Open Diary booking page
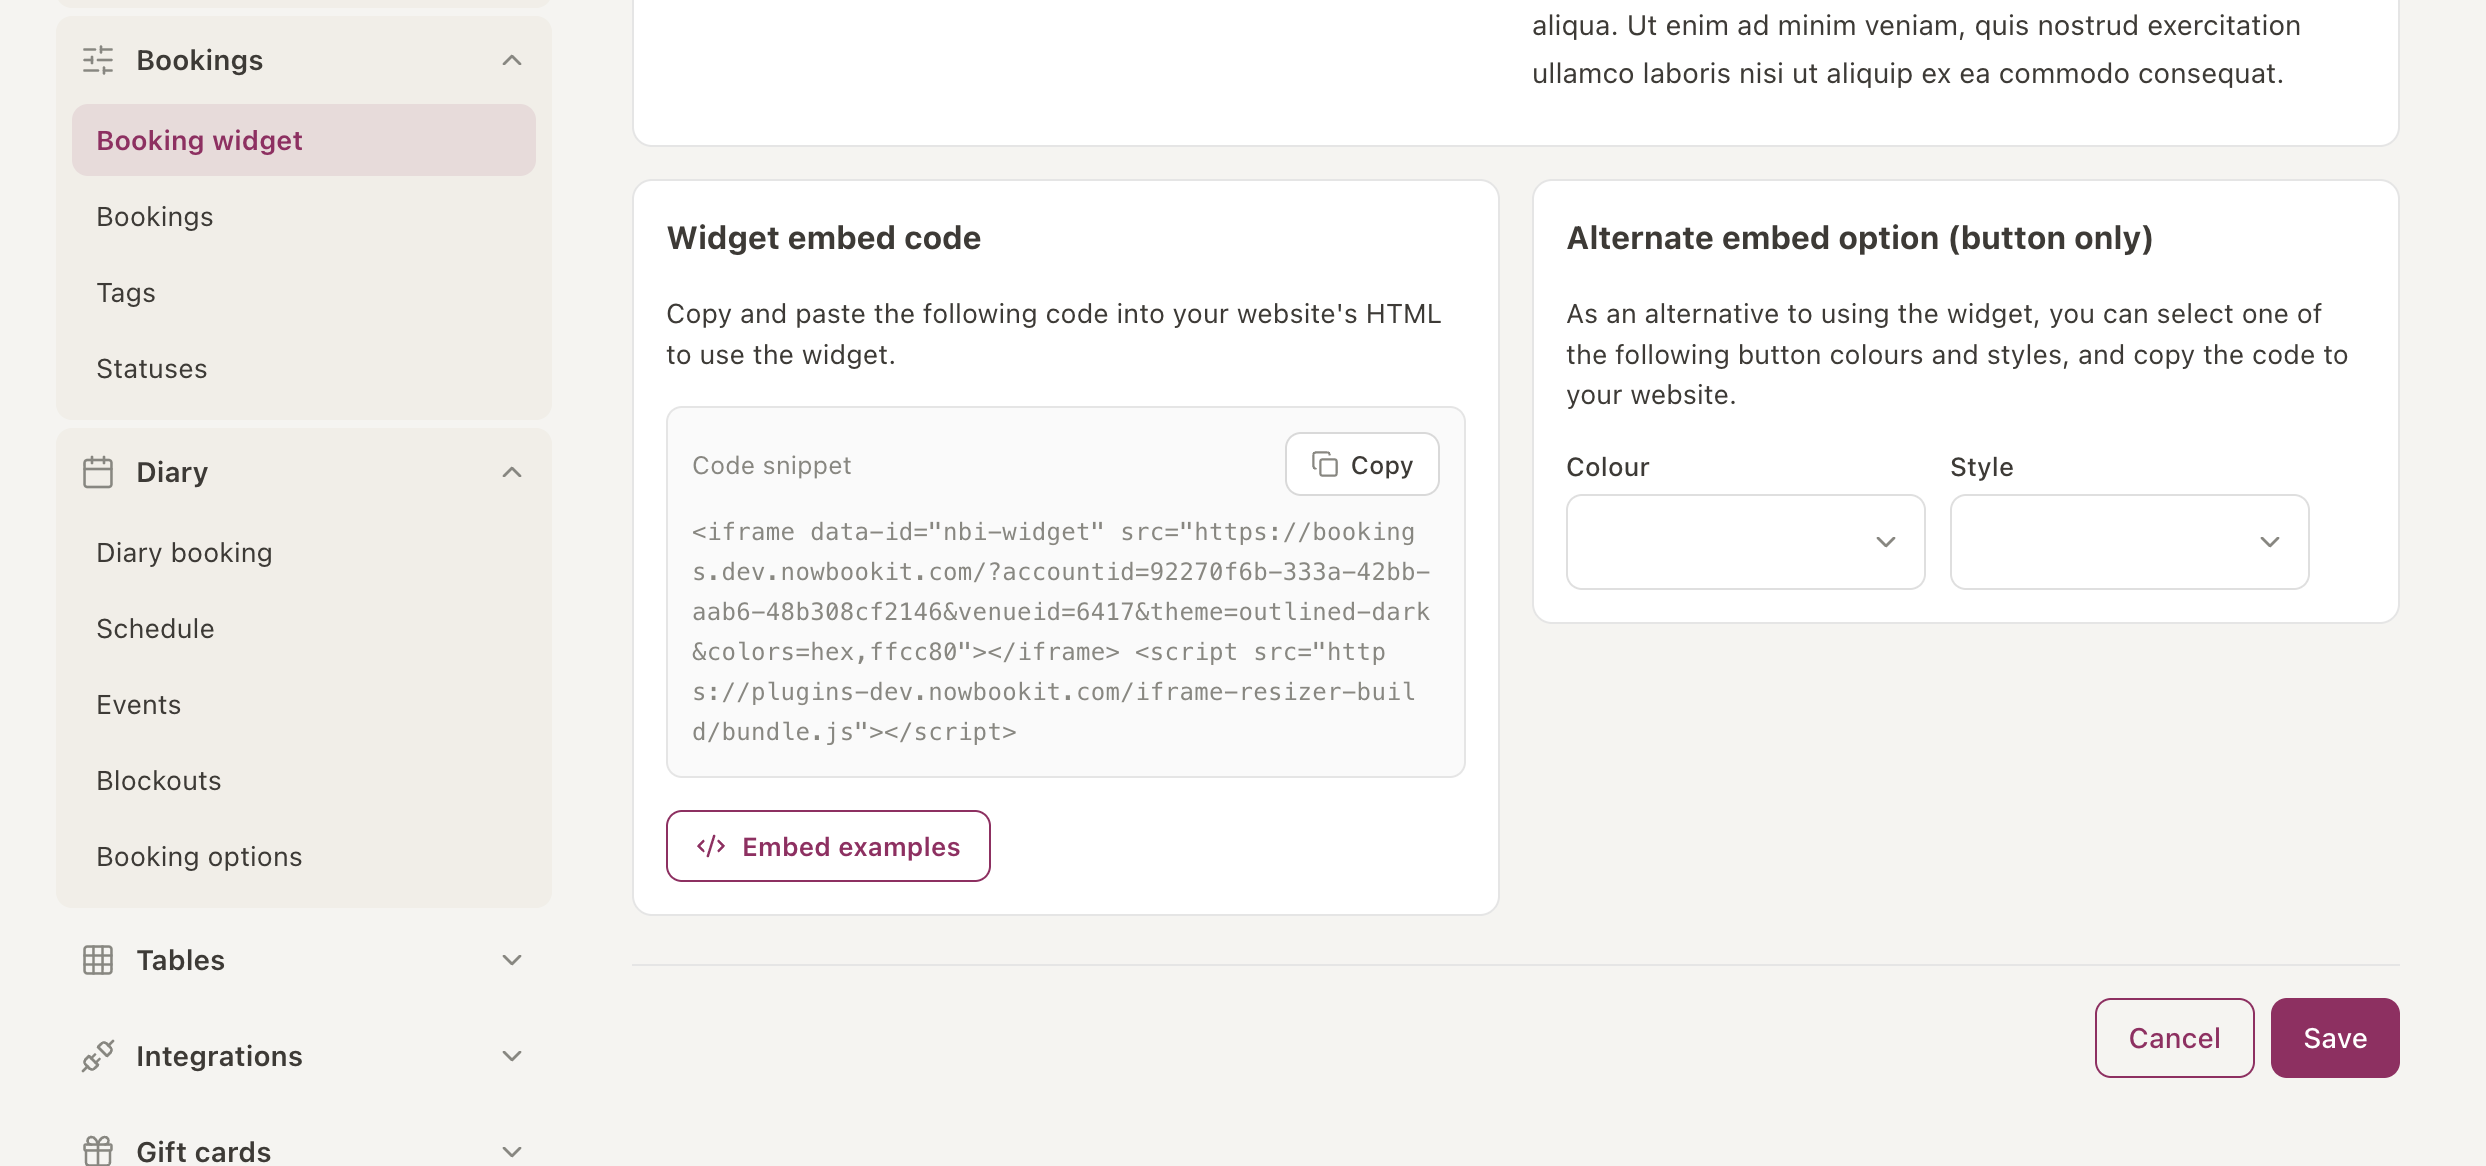Image resolution: width=2486 pixels, height=1166 pixels. click(x=184, y=552)
